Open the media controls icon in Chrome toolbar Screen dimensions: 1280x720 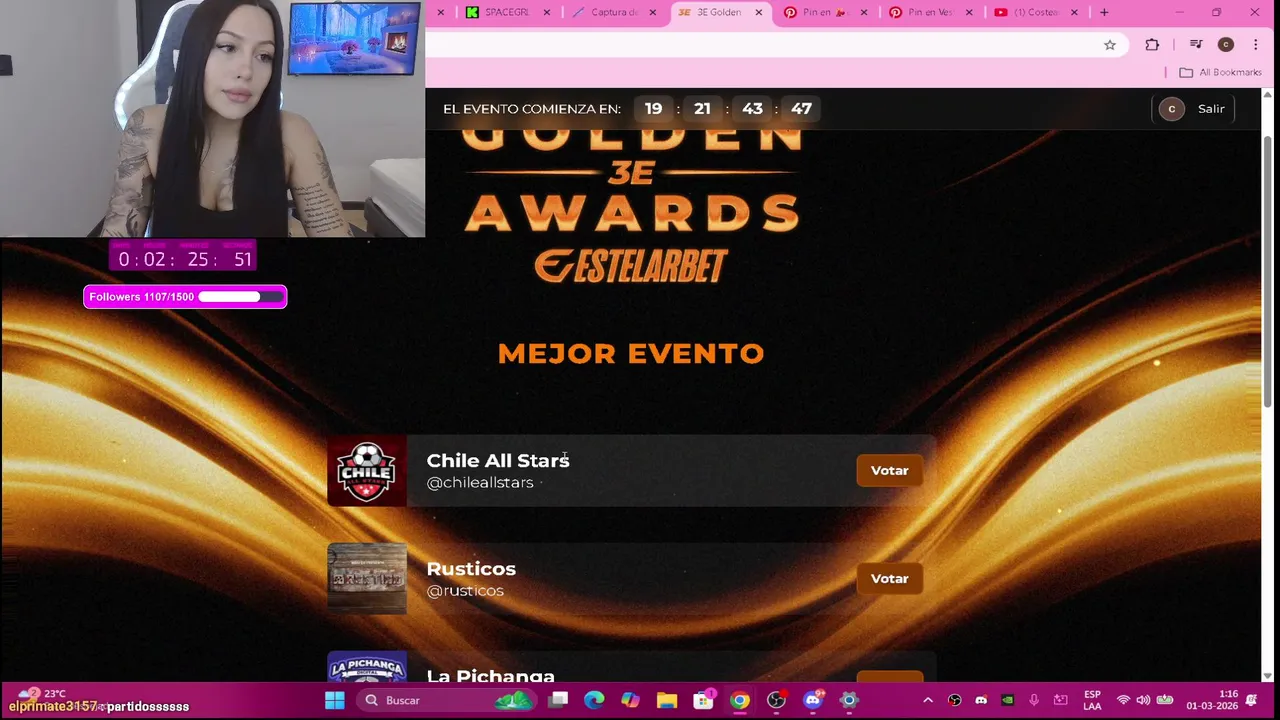coord(1196,44)
